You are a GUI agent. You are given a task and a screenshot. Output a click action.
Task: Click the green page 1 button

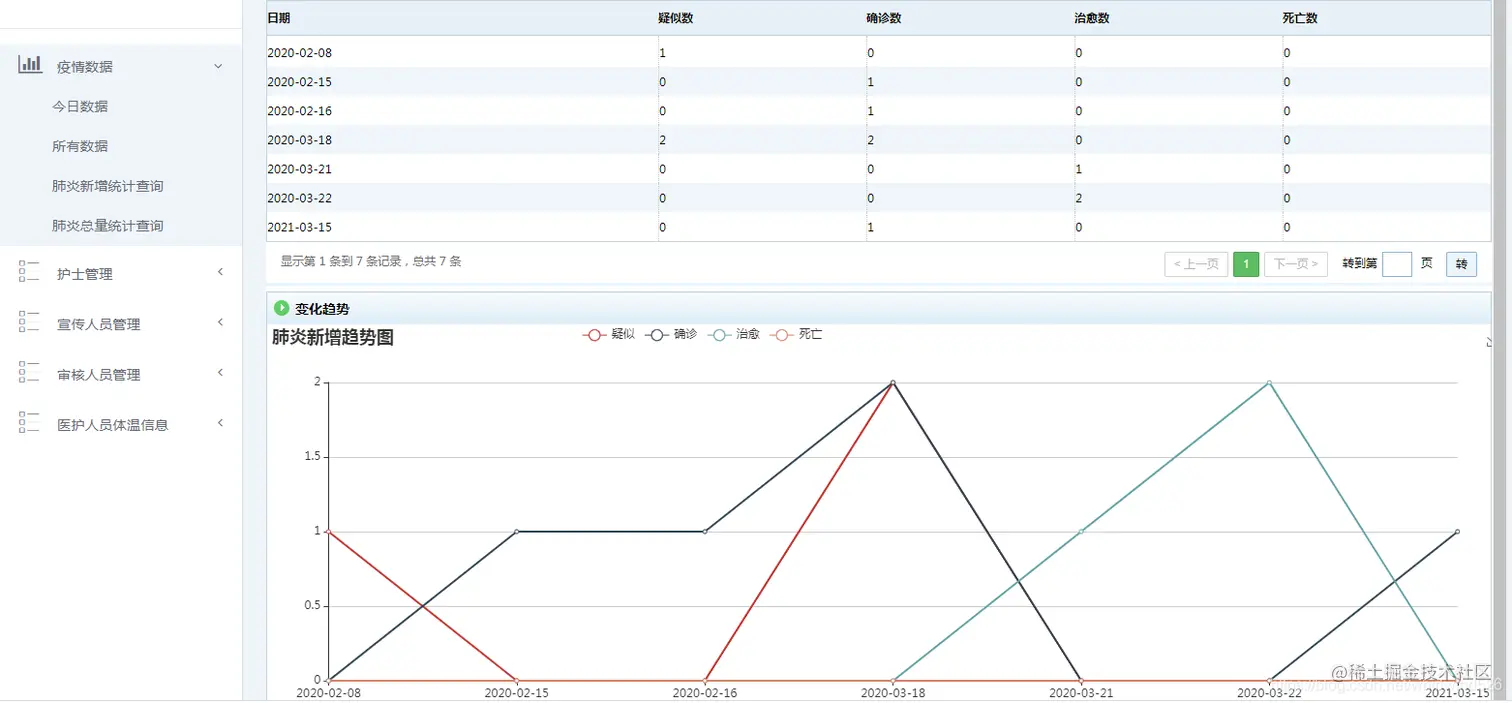point(1246,264)
